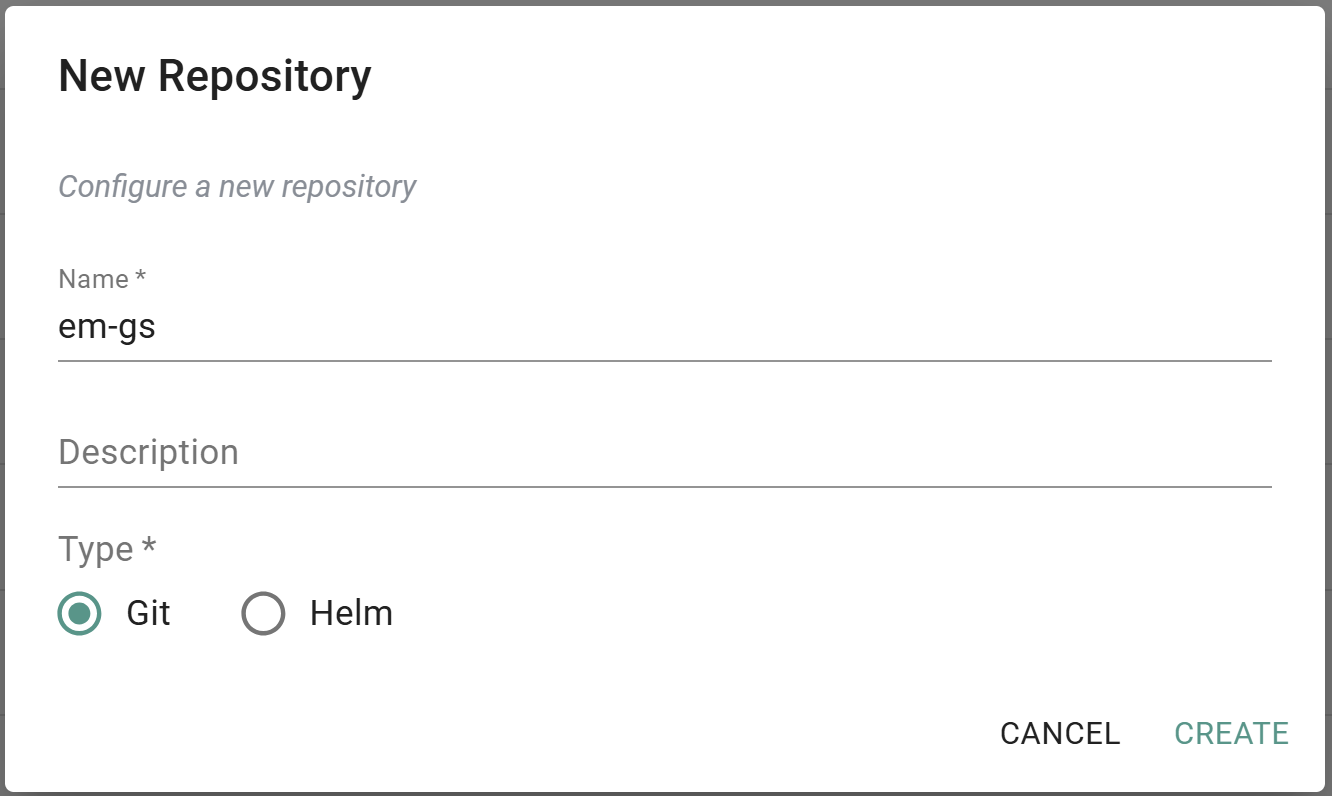Viewport: 1332px width, 796px height.
Task: Confirm repository creation with CREATE
Action: click(1231, 733)
